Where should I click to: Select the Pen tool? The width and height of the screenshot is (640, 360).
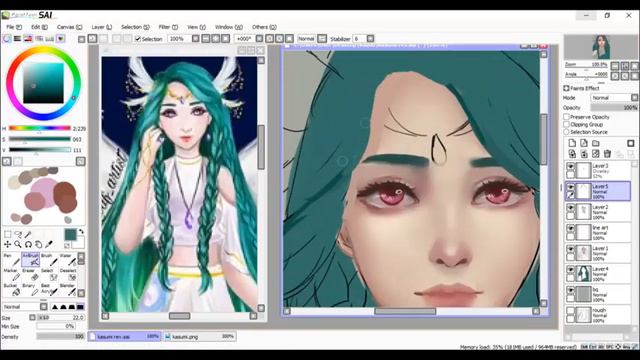point(11,259)
